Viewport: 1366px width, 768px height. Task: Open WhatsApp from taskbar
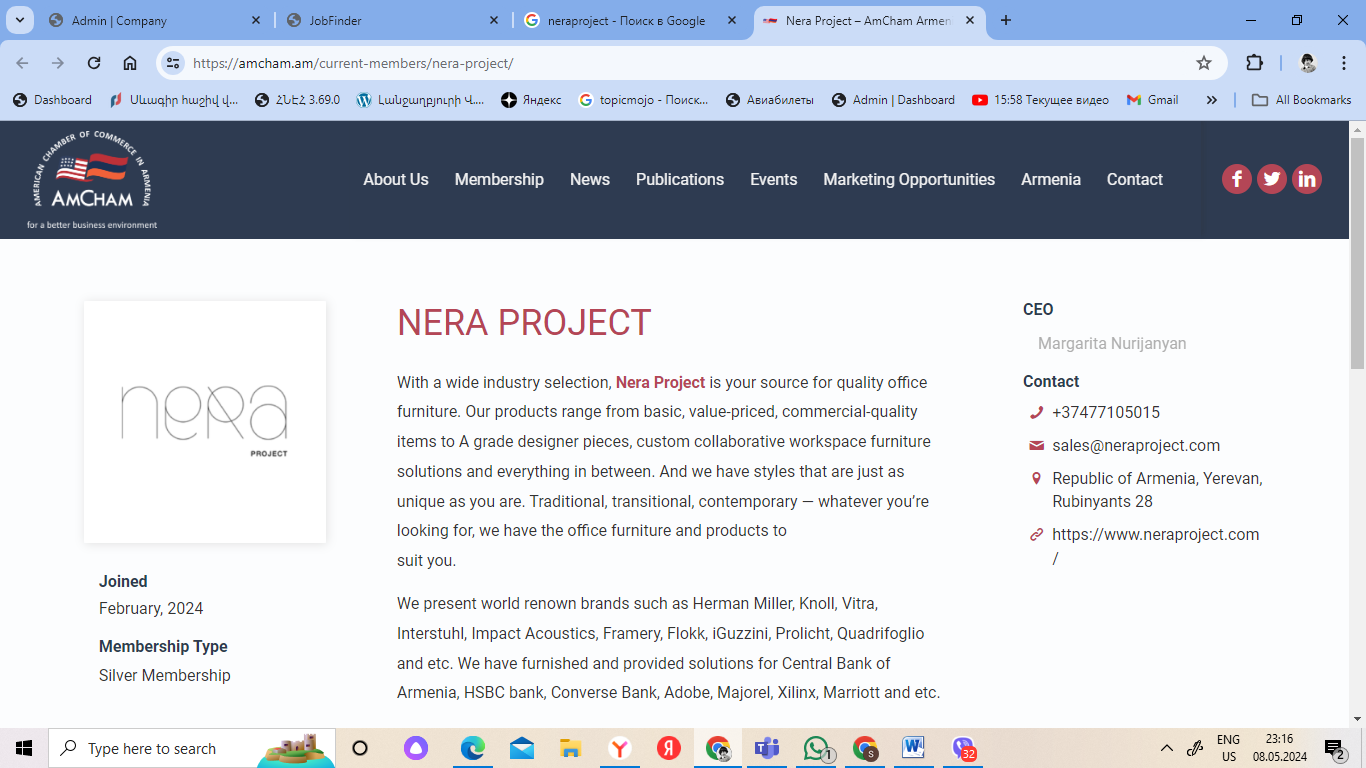point(817,748)
